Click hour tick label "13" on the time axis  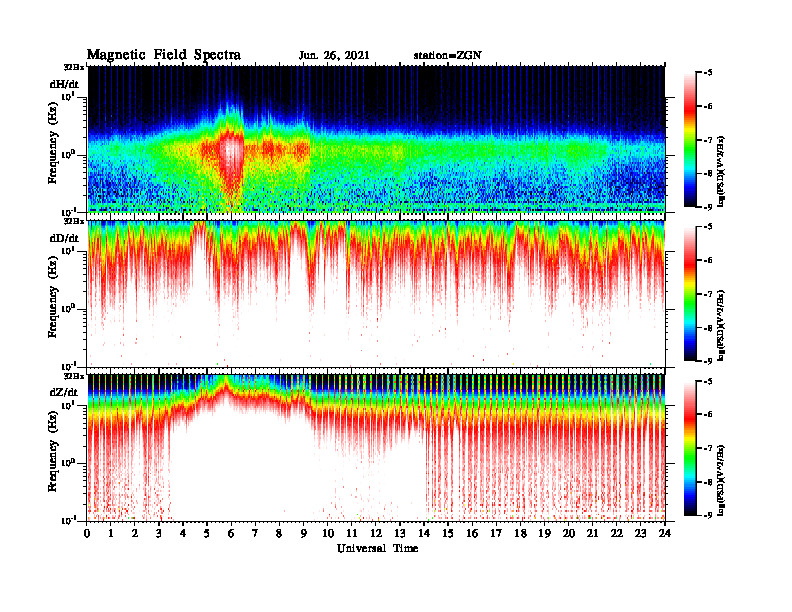400,534
